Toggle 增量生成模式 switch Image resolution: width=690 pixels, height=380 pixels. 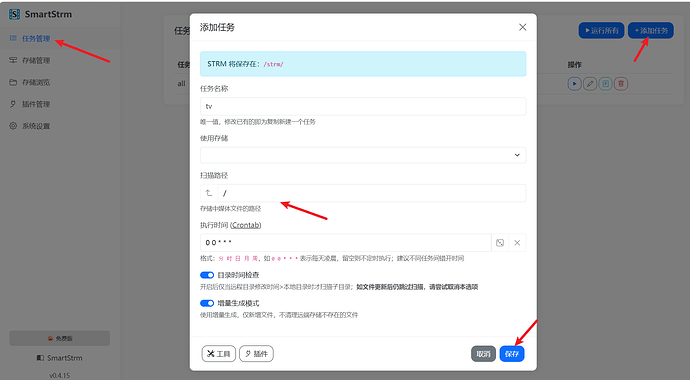pyautogui.click(x=207, y=303)
